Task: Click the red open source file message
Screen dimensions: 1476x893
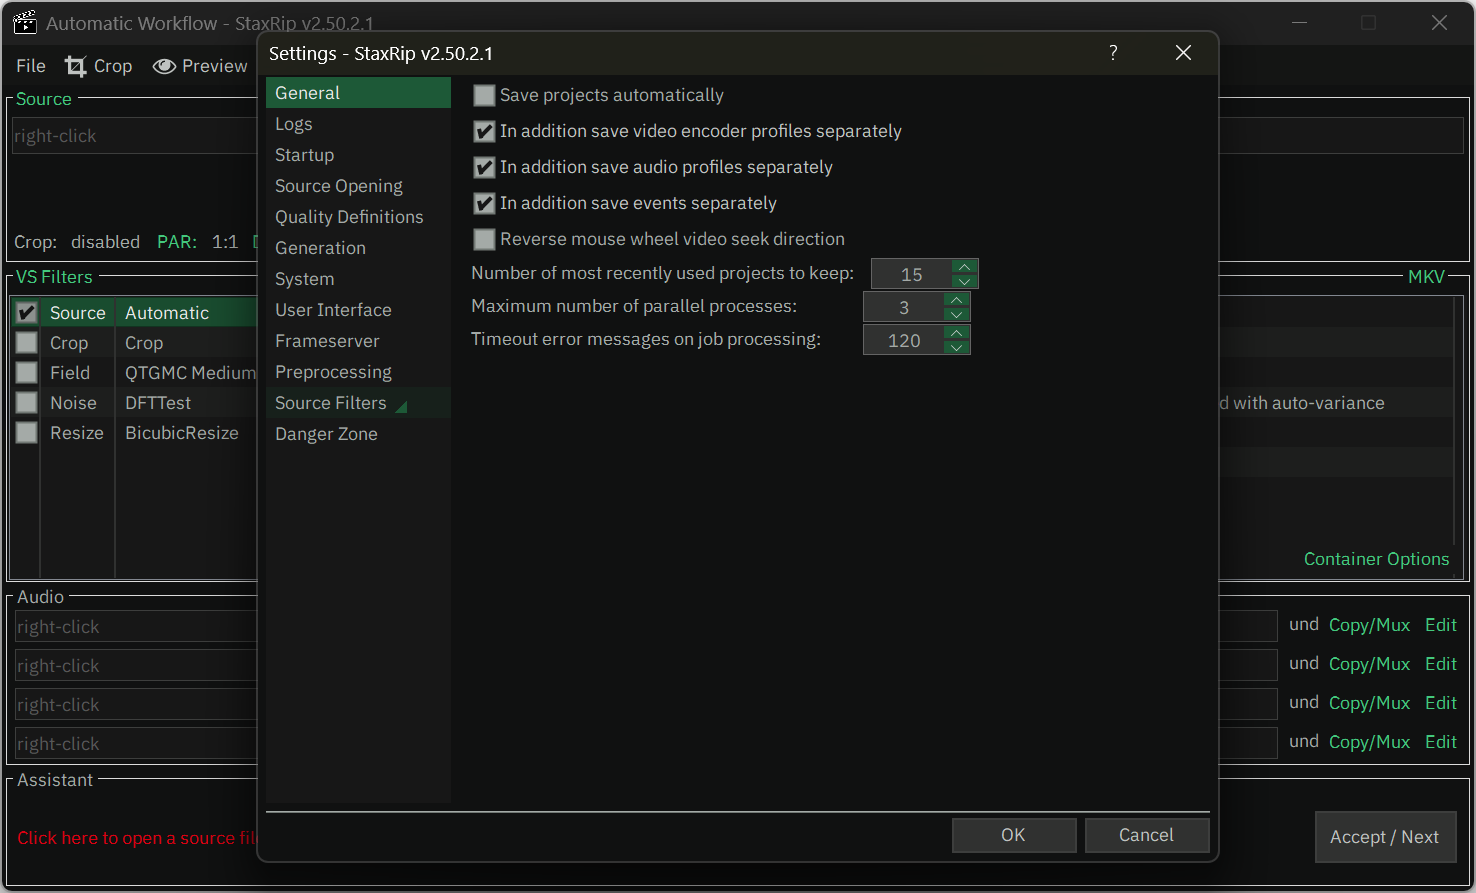Action: pyautogui.click(x=137, y=838)
